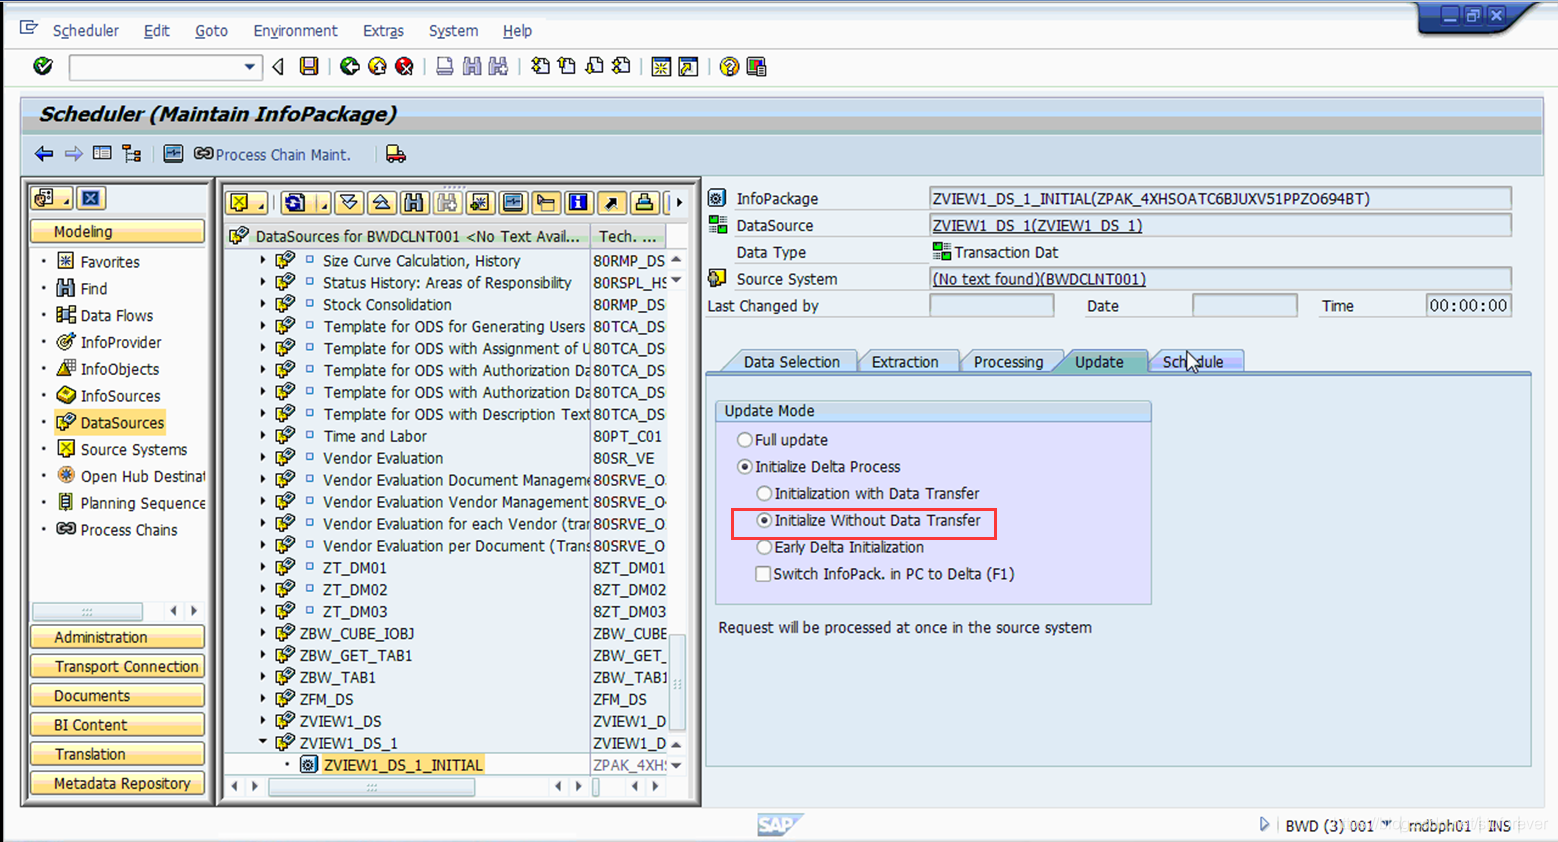This screenshot has width=1558, height=842.
Task: Open the Goto menu
Action: [211, 31]
